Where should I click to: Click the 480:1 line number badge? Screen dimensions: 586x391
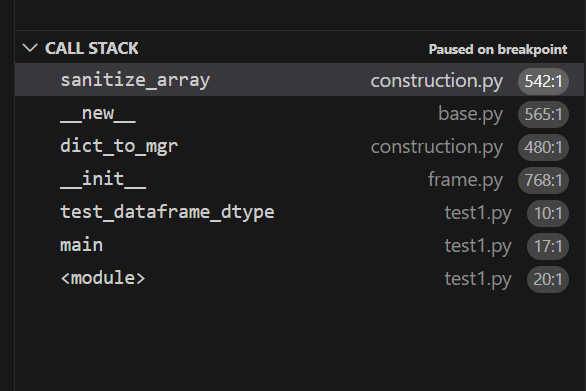pyautogui.click(x=543, y=147)
